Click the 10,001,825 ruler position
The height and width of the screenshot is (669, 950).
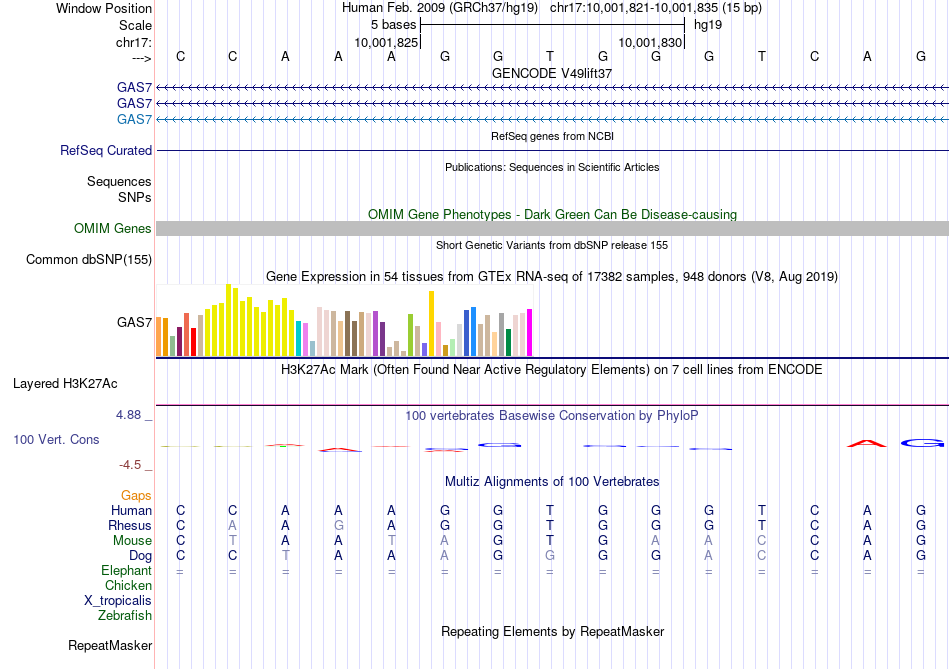pos(387,42)
